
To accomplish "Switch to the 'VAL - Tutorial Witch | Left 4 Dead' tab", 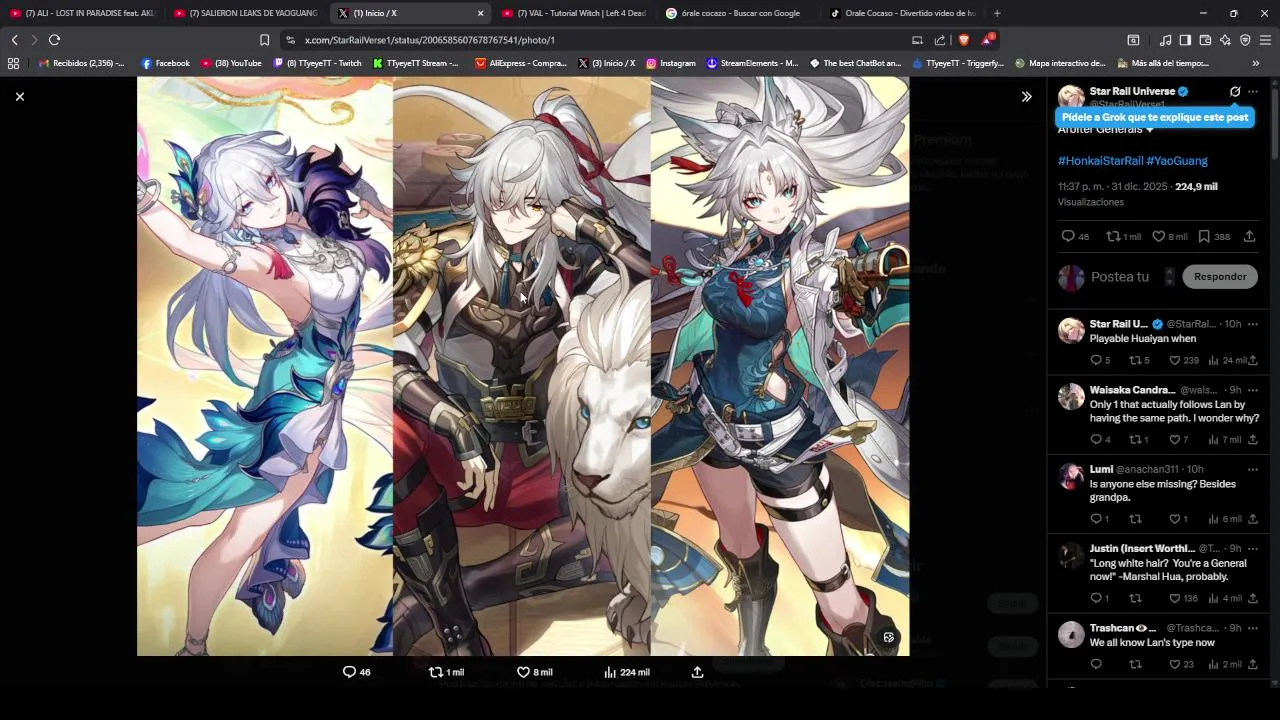I will [x=573, y=13].
